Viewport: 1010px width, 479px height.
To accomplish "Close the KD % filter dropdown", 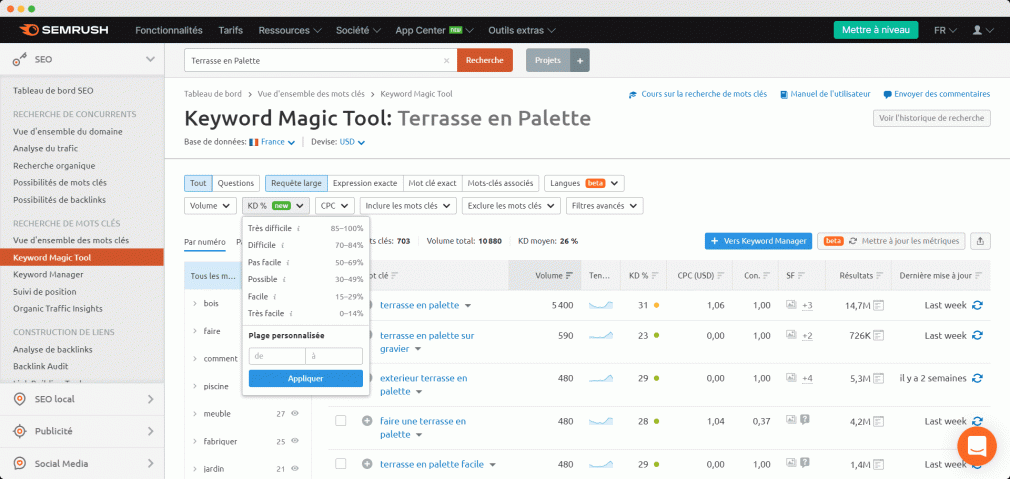I will point(276,206).
